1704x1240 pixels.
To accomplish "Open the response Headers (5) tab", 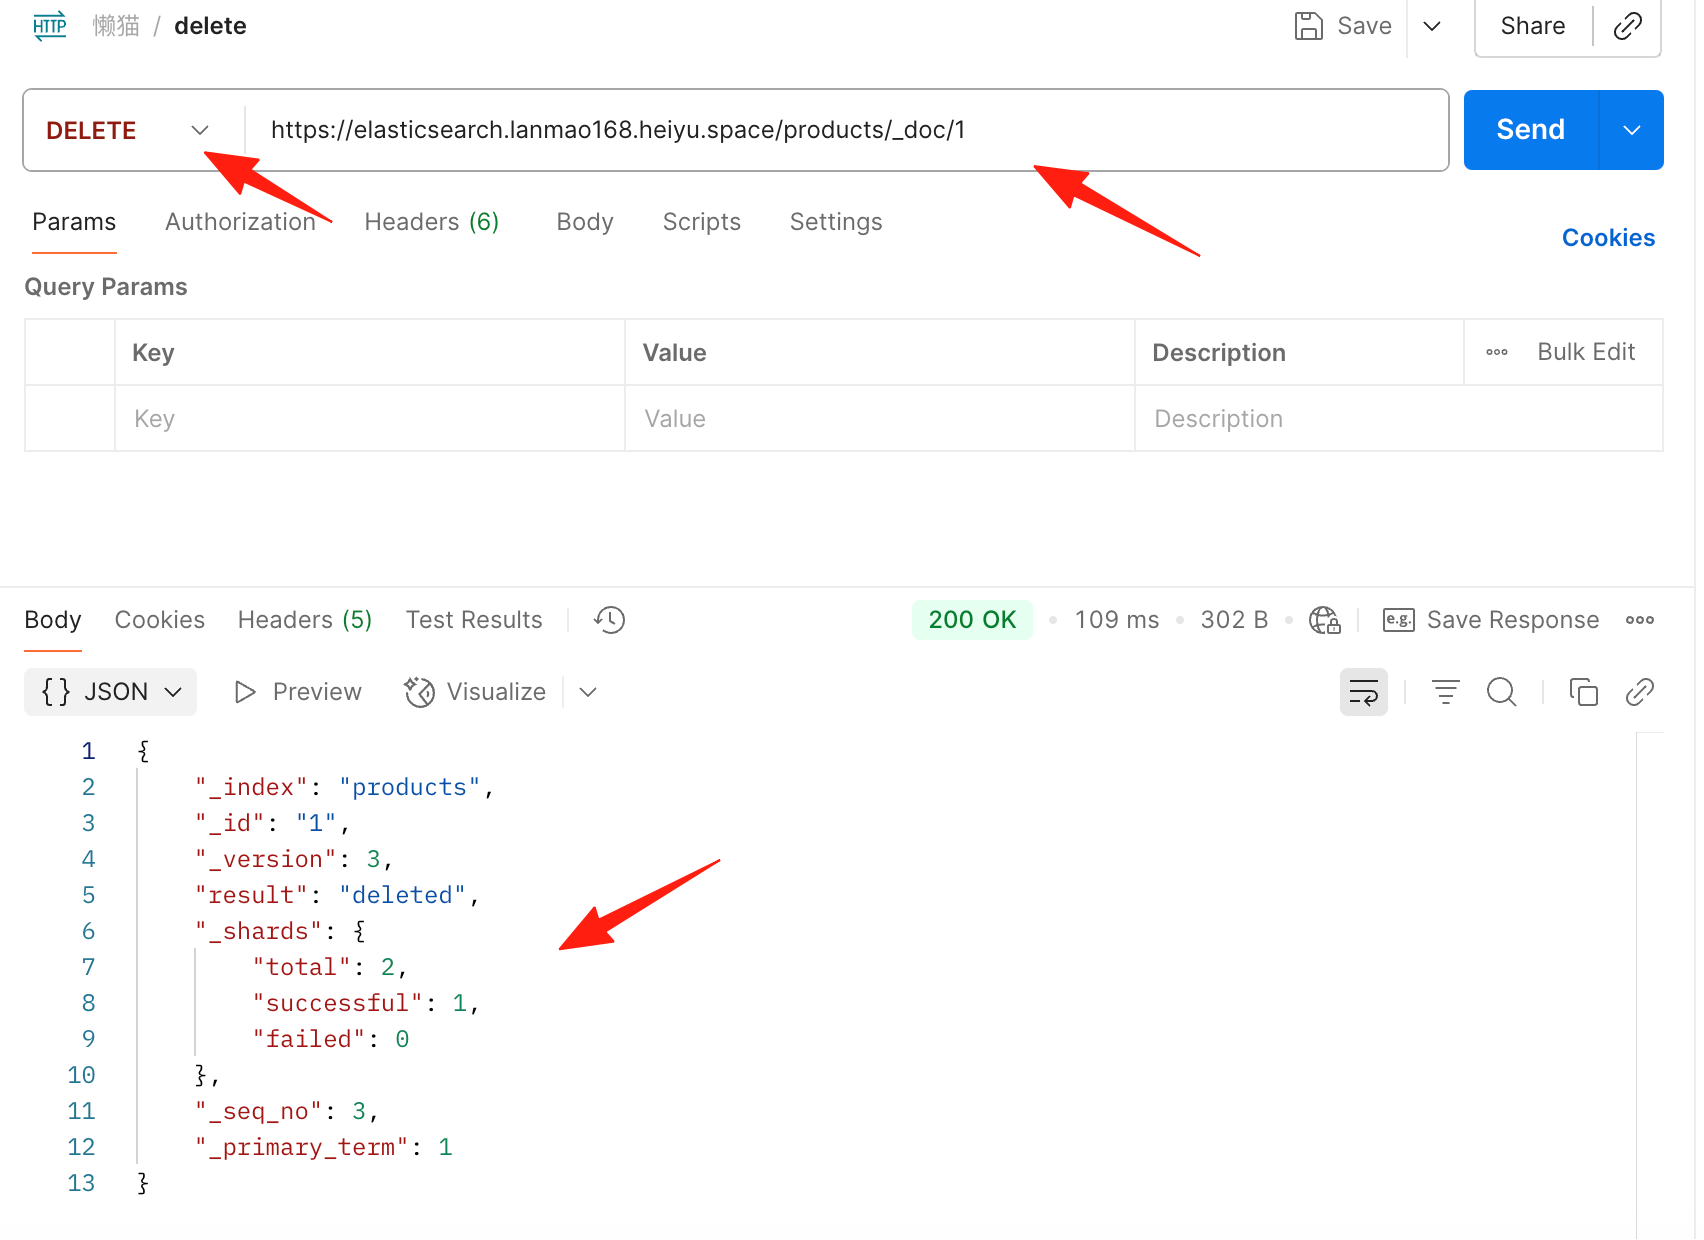I will tap(305, 620).
